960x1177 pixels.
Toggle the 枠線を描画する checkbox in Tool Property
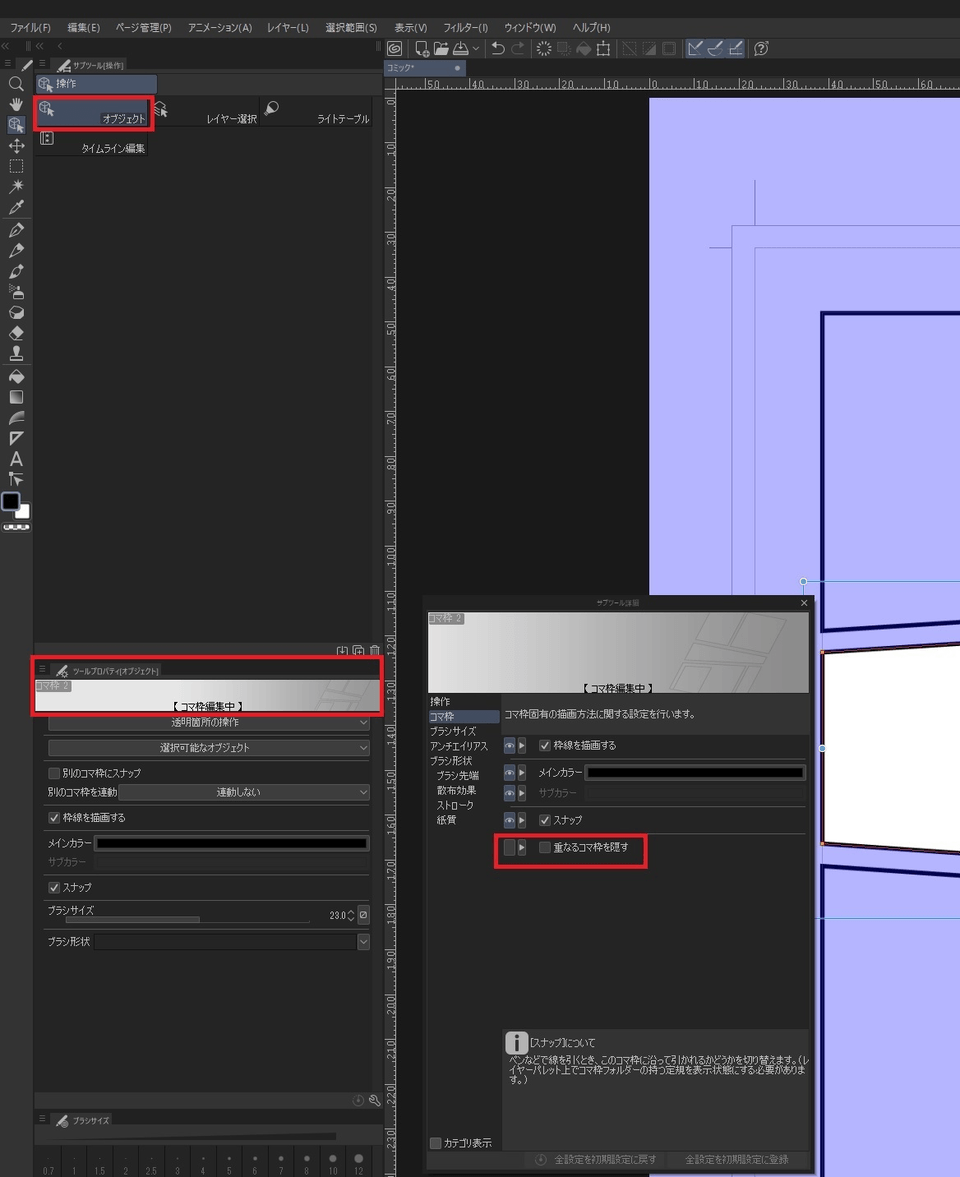point(53,817)
